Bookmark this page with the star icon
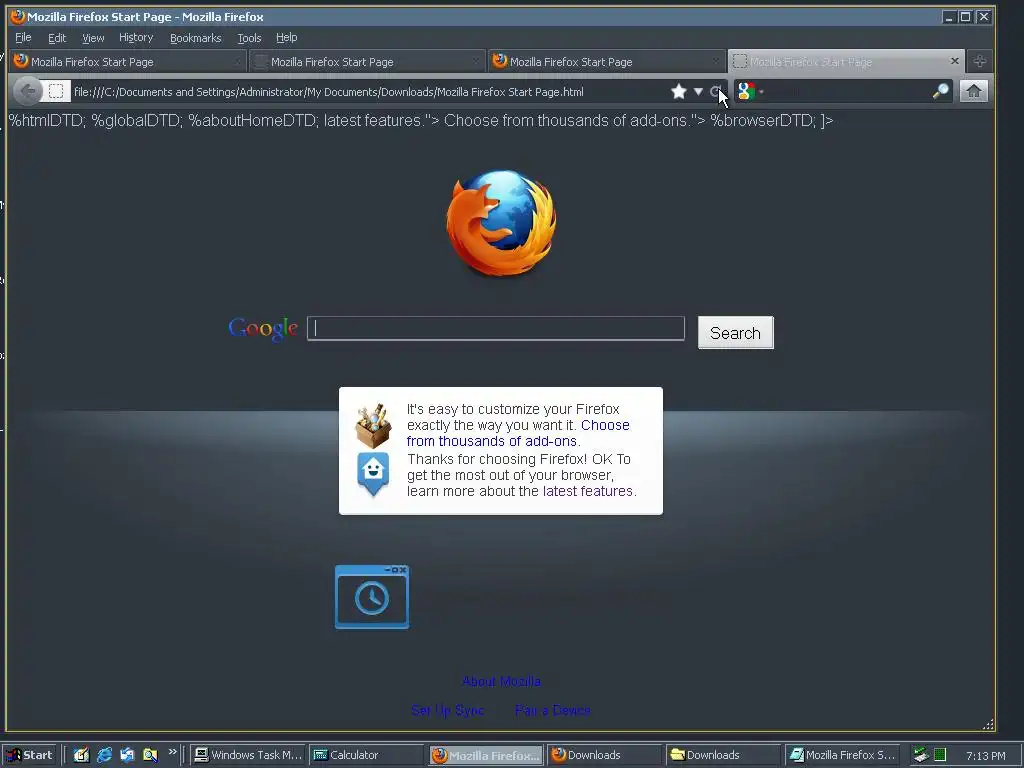1024x768 pixels. click(679, 91)
